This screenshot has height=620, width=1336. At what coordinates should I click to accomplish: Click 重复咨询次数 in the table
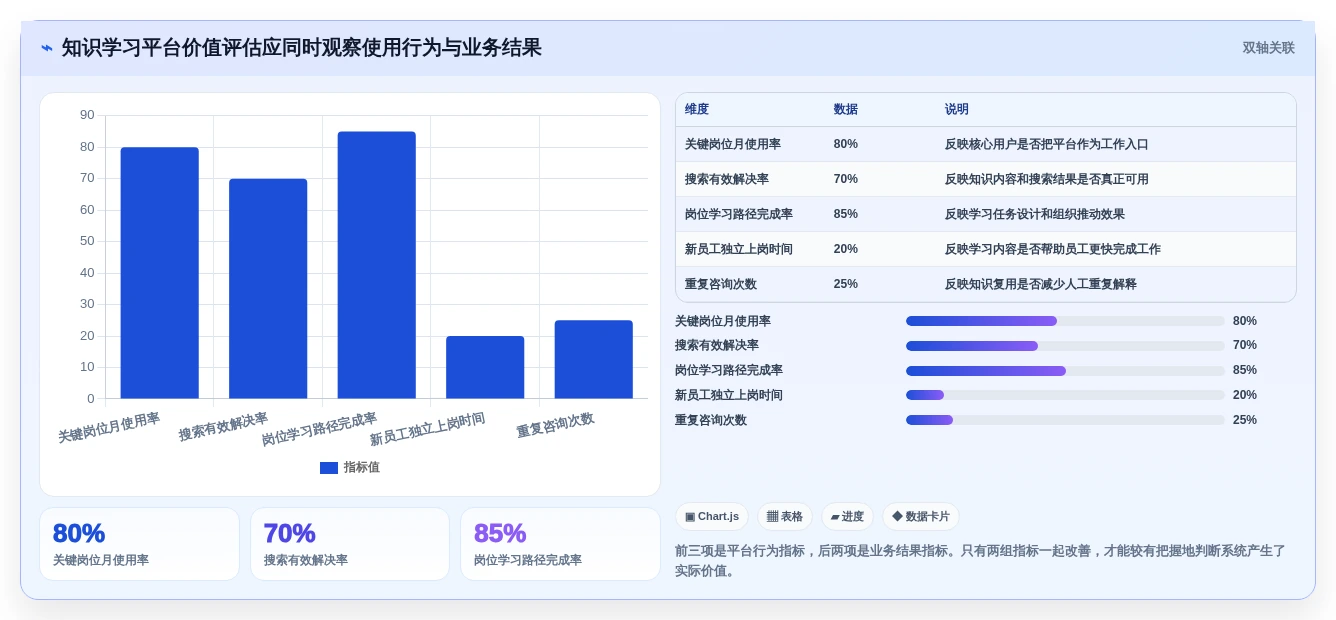pyautogui.click(x=721, y=284)
